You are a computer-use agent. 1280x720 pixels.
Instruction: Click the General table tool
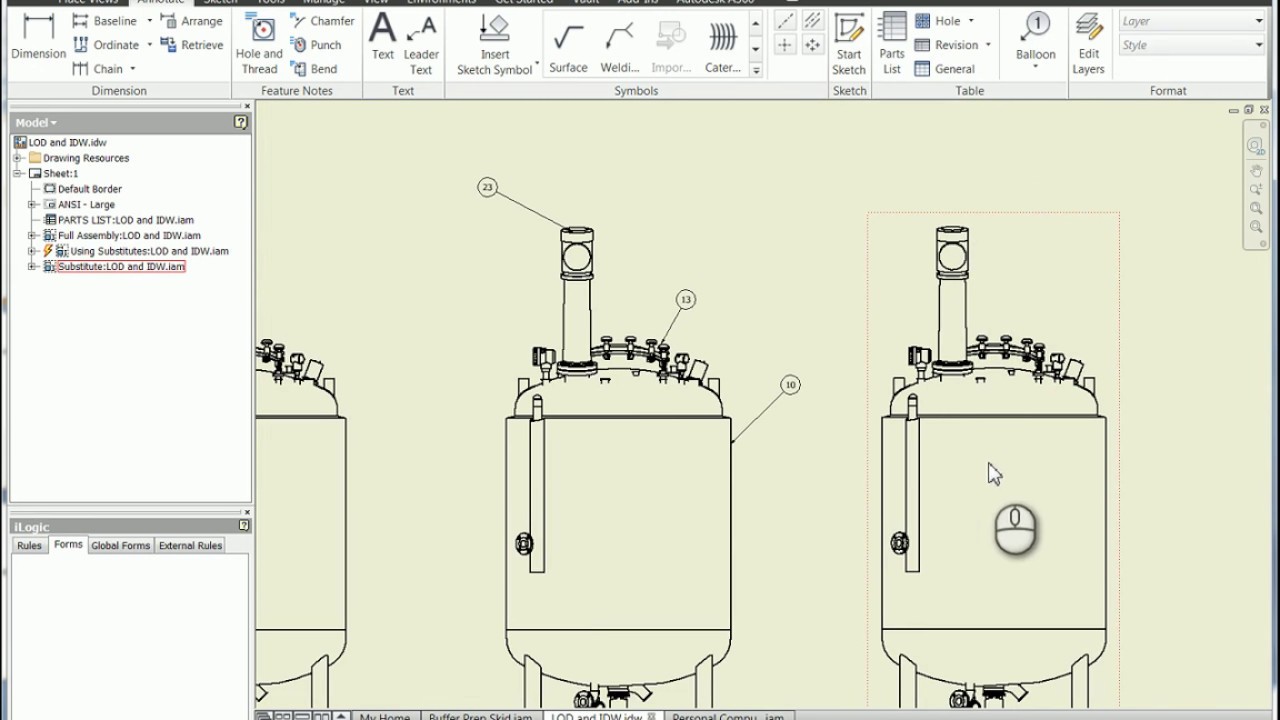click(x=945, y=69)
